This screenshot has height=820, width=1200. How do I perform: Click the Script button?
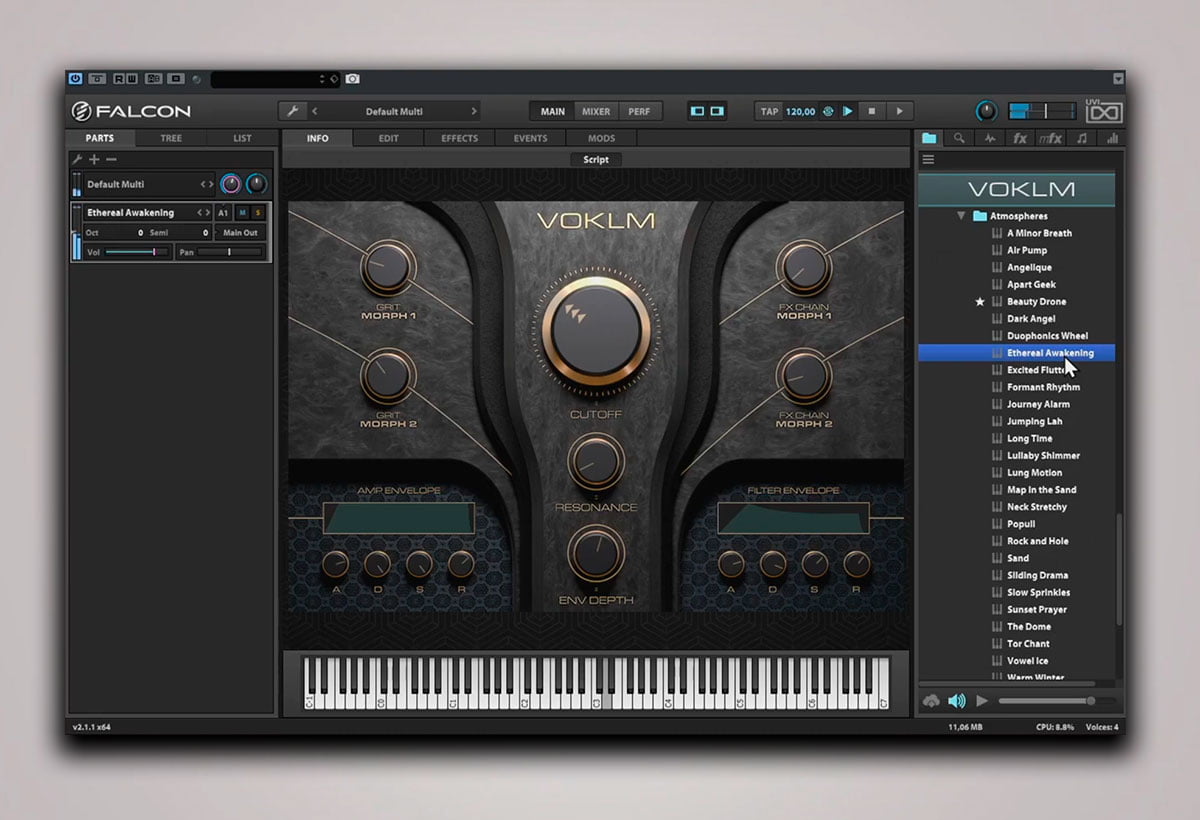pos(596,159)
